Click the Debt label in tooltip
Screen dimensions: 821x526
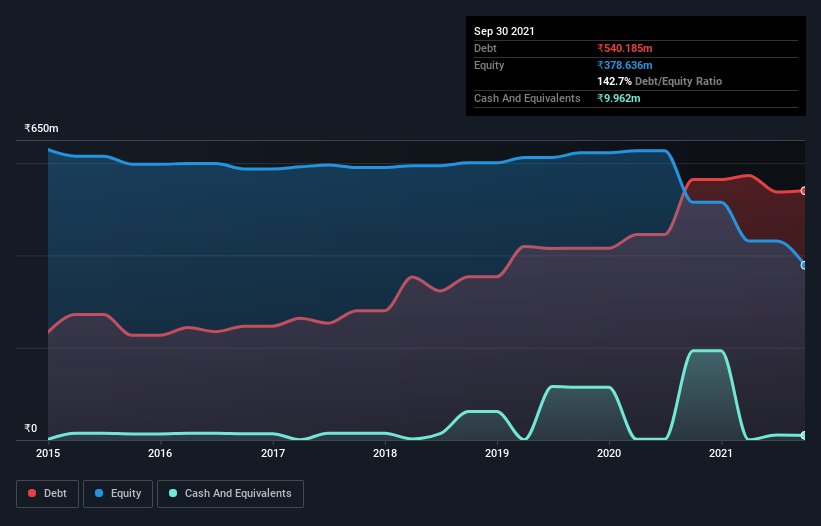click(485, 48)
